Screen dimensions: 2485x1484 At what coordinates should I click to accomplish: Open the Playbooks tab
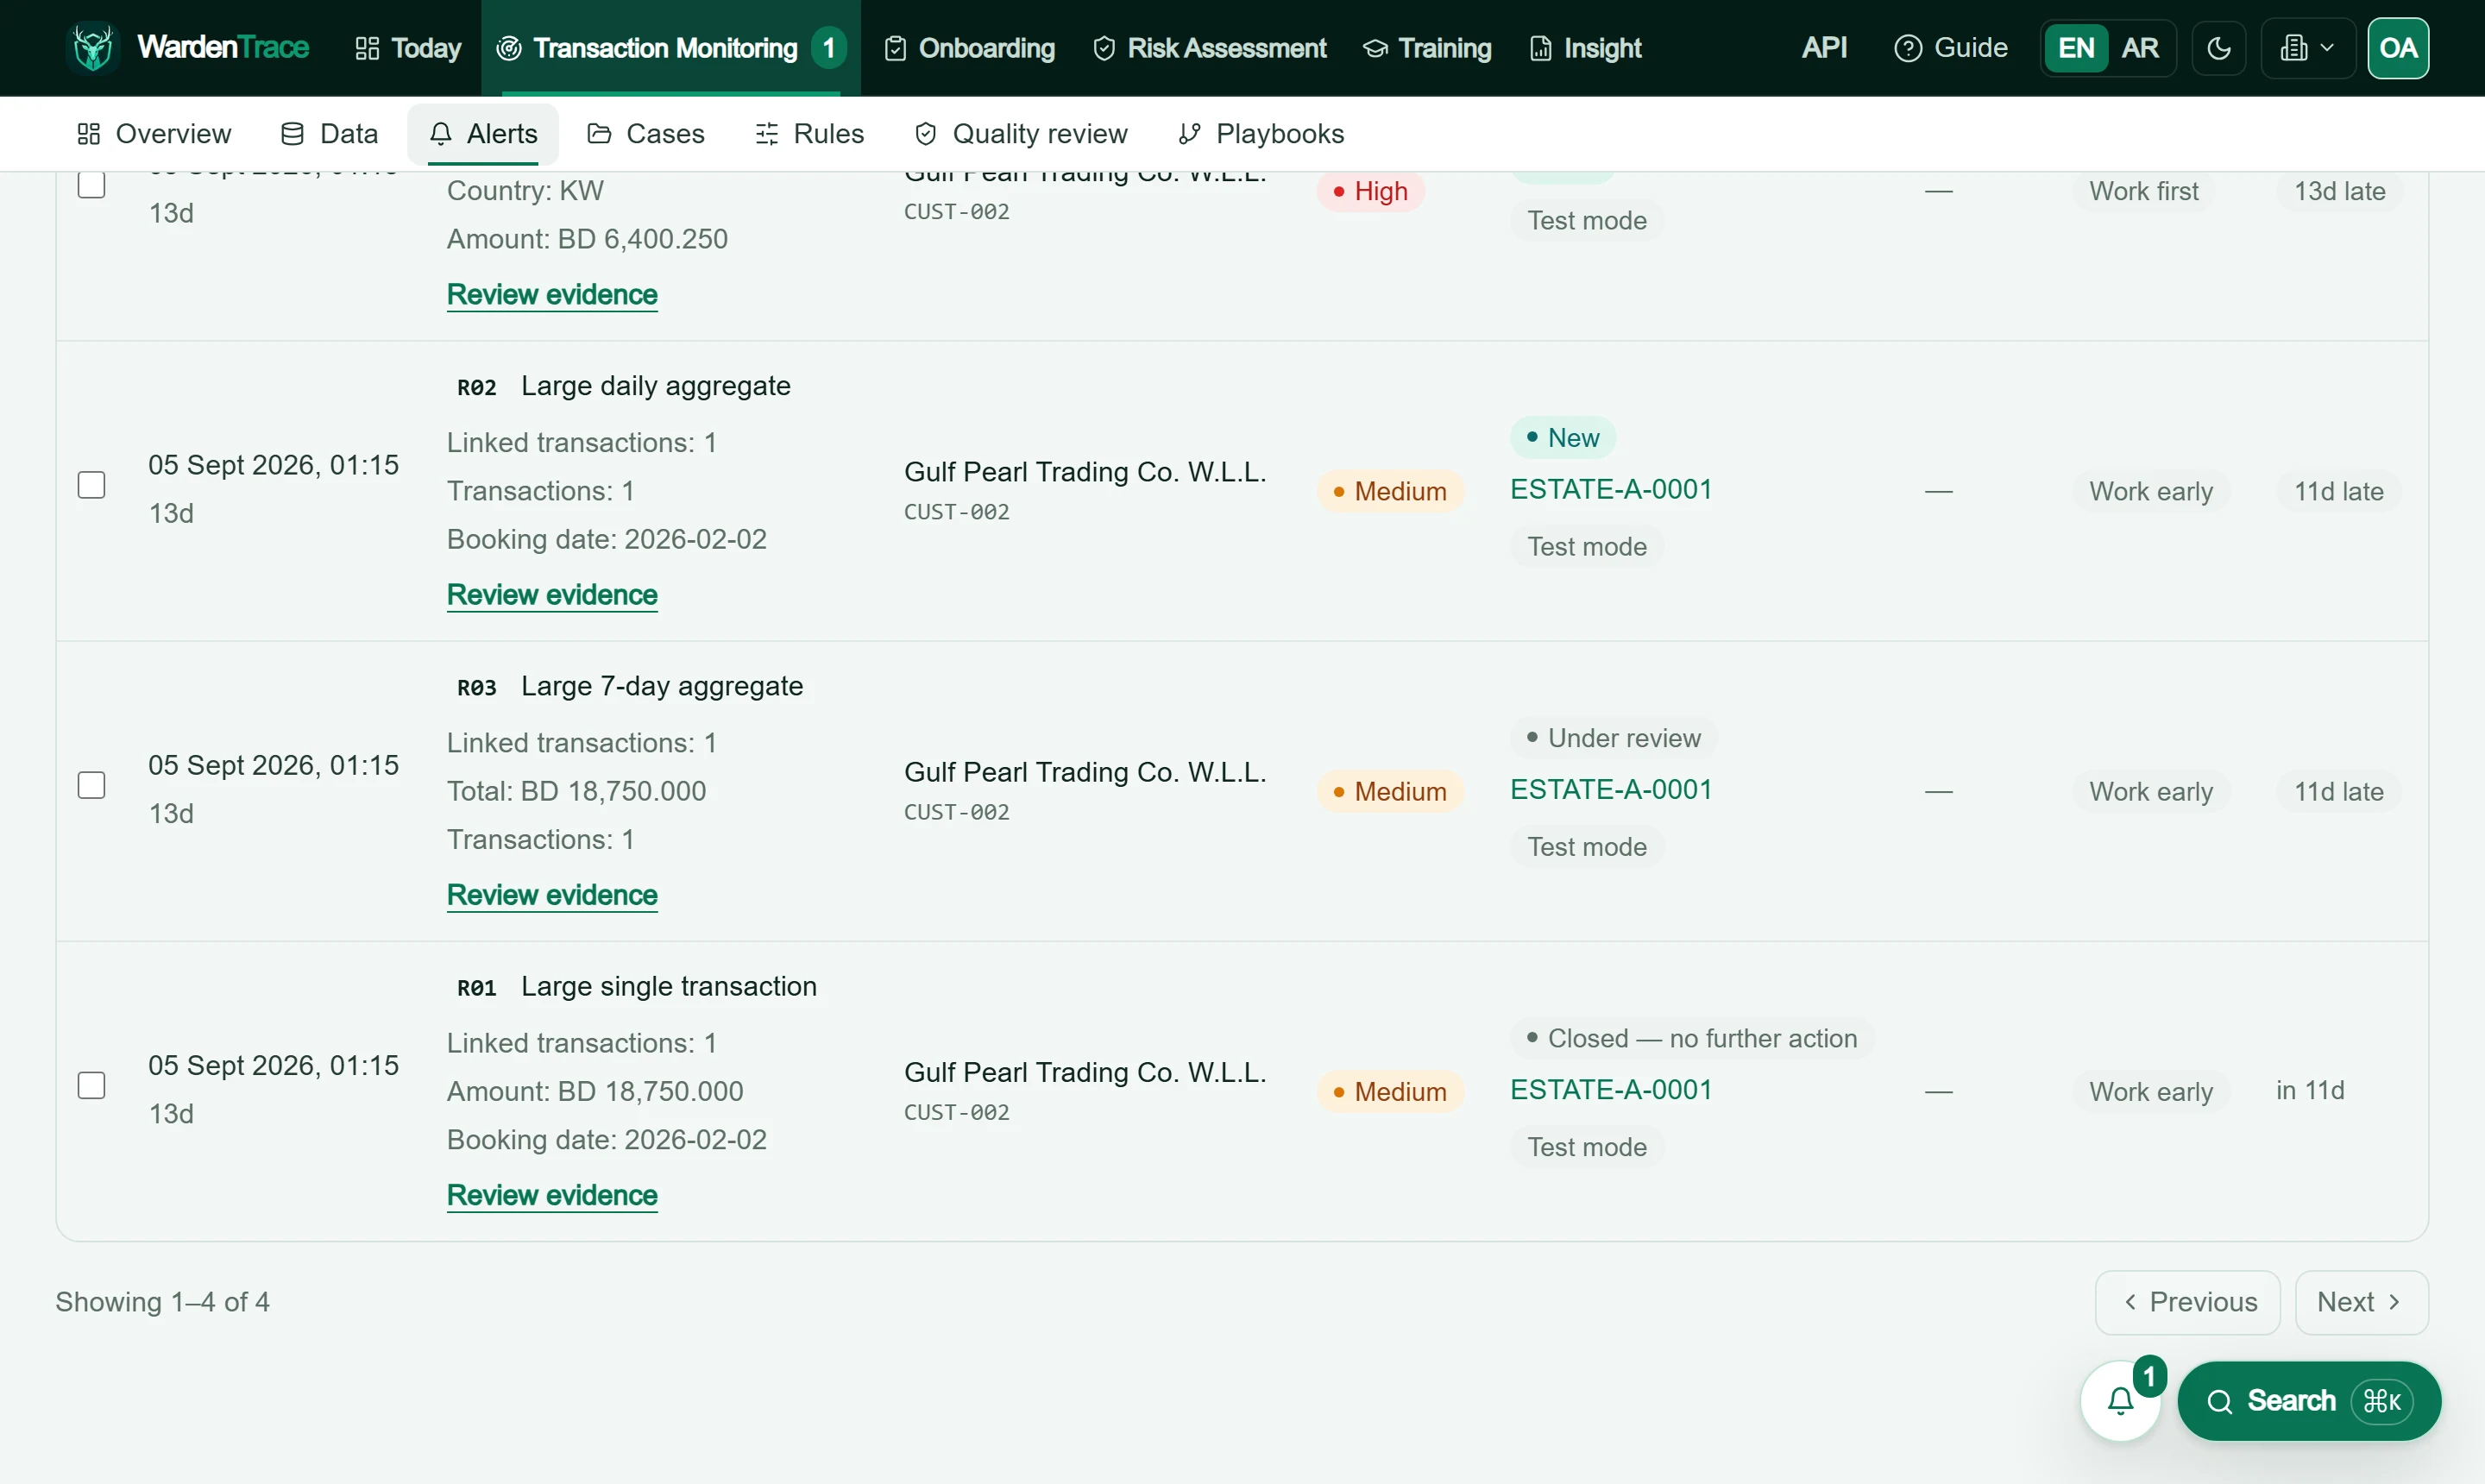pos(1261,134)
